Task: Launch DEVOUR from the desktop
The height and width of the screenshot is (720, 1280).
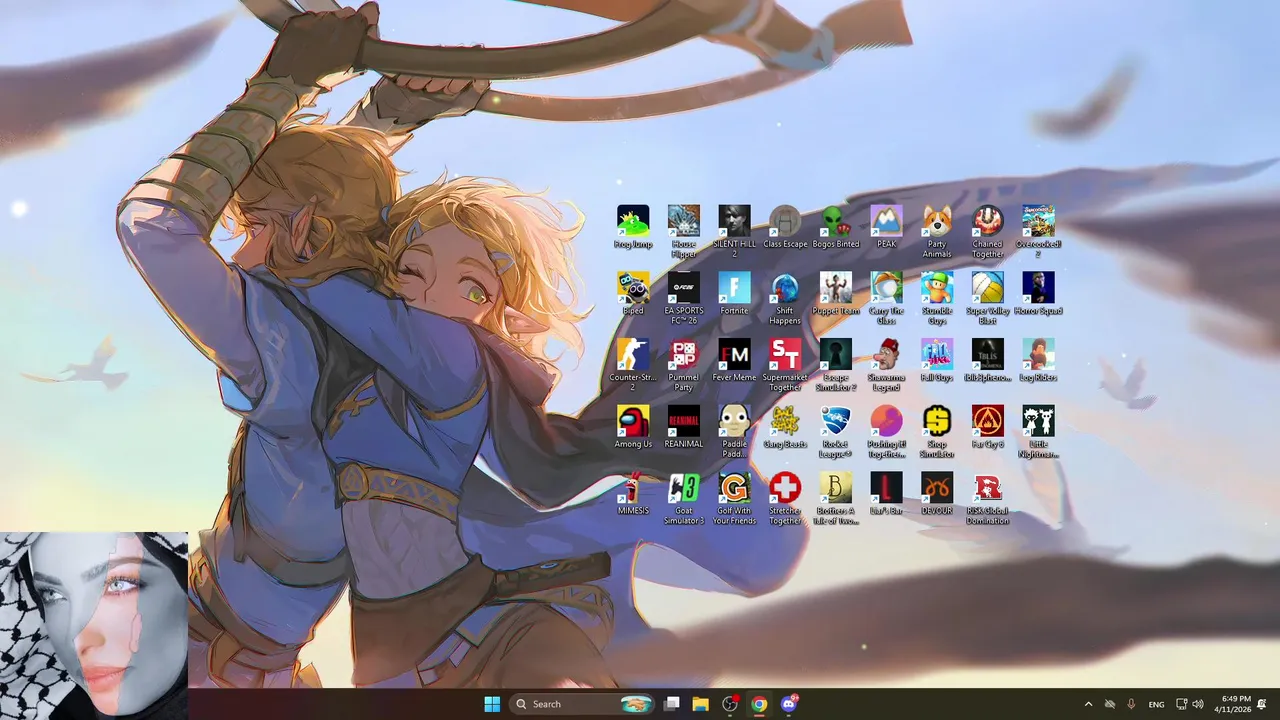Action: coord(937,495)
